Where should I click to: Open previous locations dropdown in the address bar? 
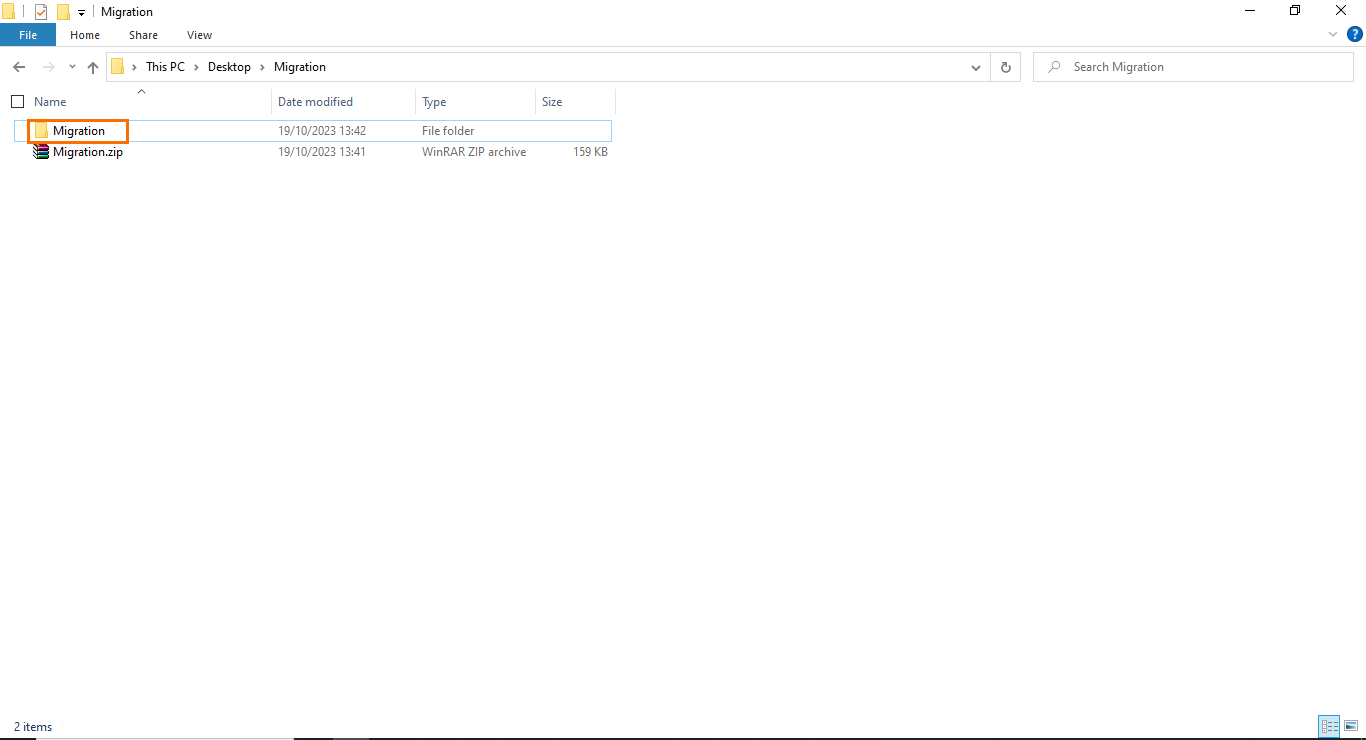[x=976, y=66]
